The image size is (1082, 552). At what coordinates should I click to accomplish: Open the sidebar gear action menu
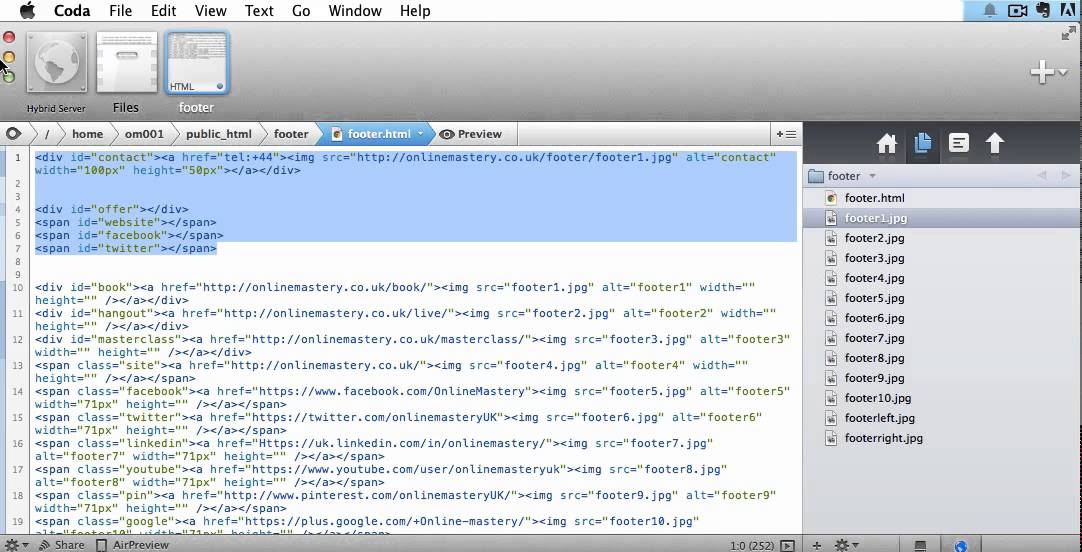pyautogui.click(x=846, y=546)
